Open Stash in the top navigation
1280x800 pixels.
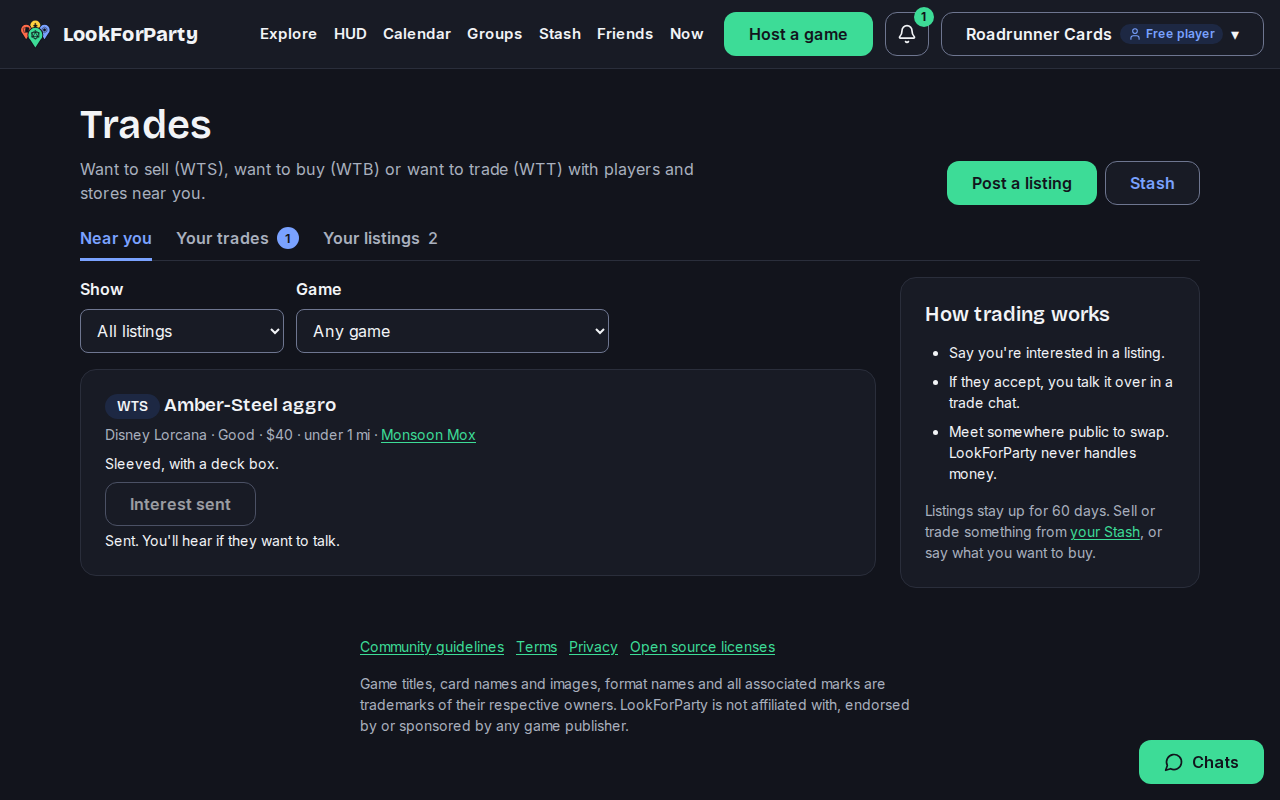click(x=560, y=34)
